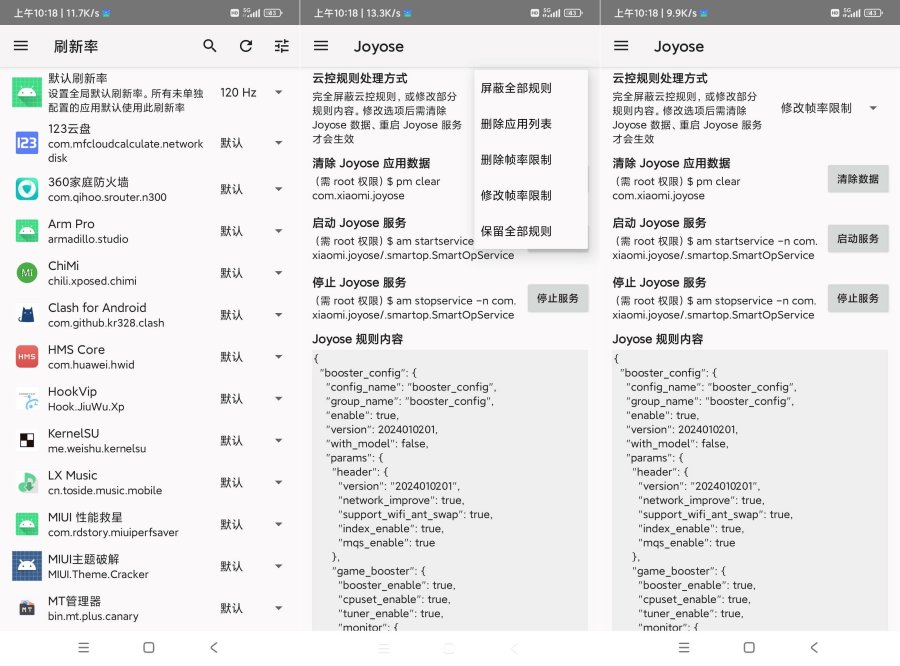The width and height of the screenshot is (900, 666).
Task: Click the Clash for Android cat icon
Action: pyautogui.click(x=27, y=315)
